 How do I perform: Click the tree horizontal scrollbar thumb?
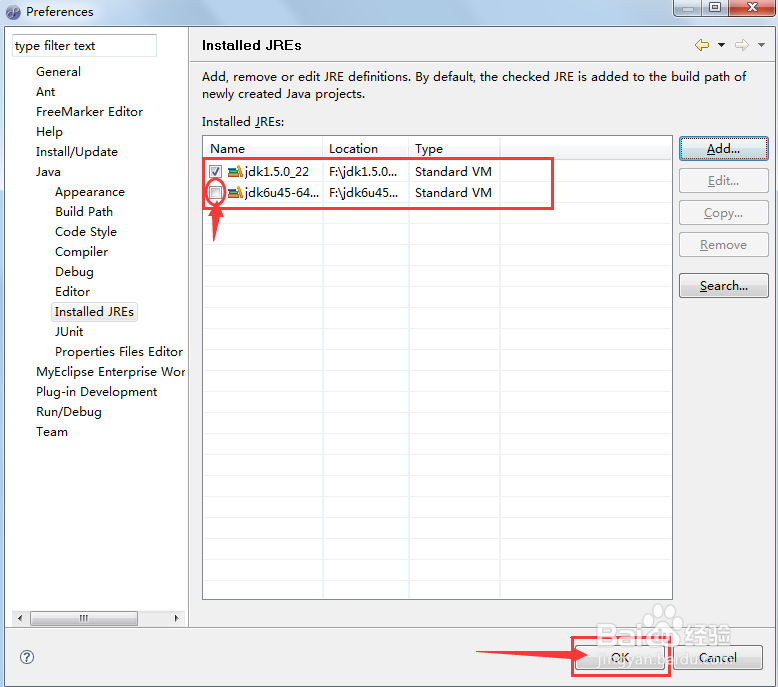(84, 618)
